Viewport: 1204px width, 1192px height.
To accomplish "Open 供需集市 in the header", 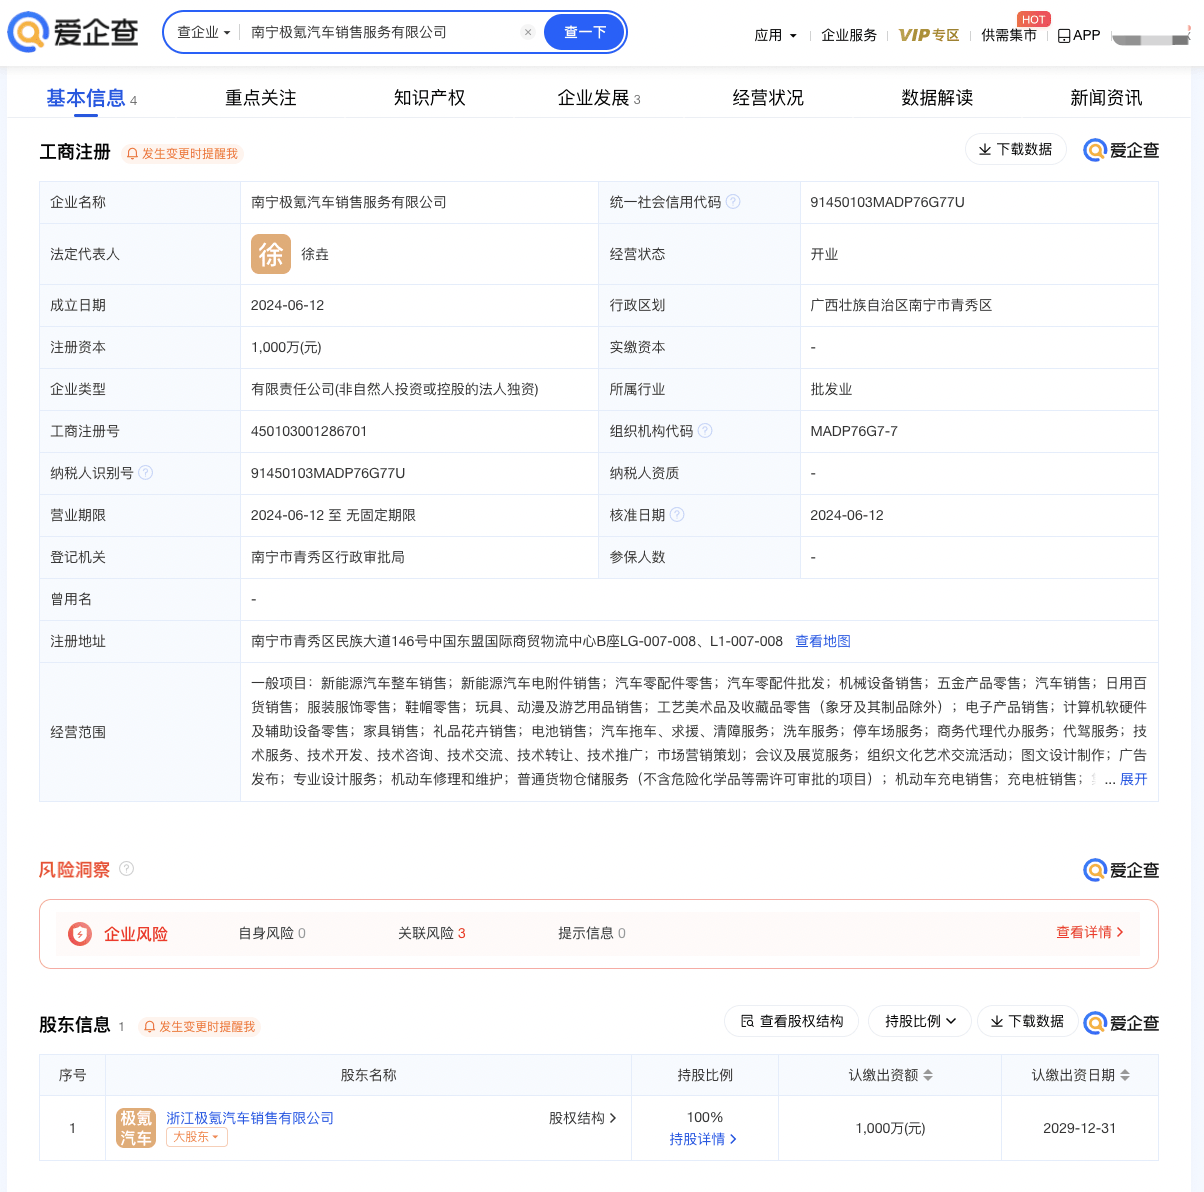I will click(x=1009, y=35).
